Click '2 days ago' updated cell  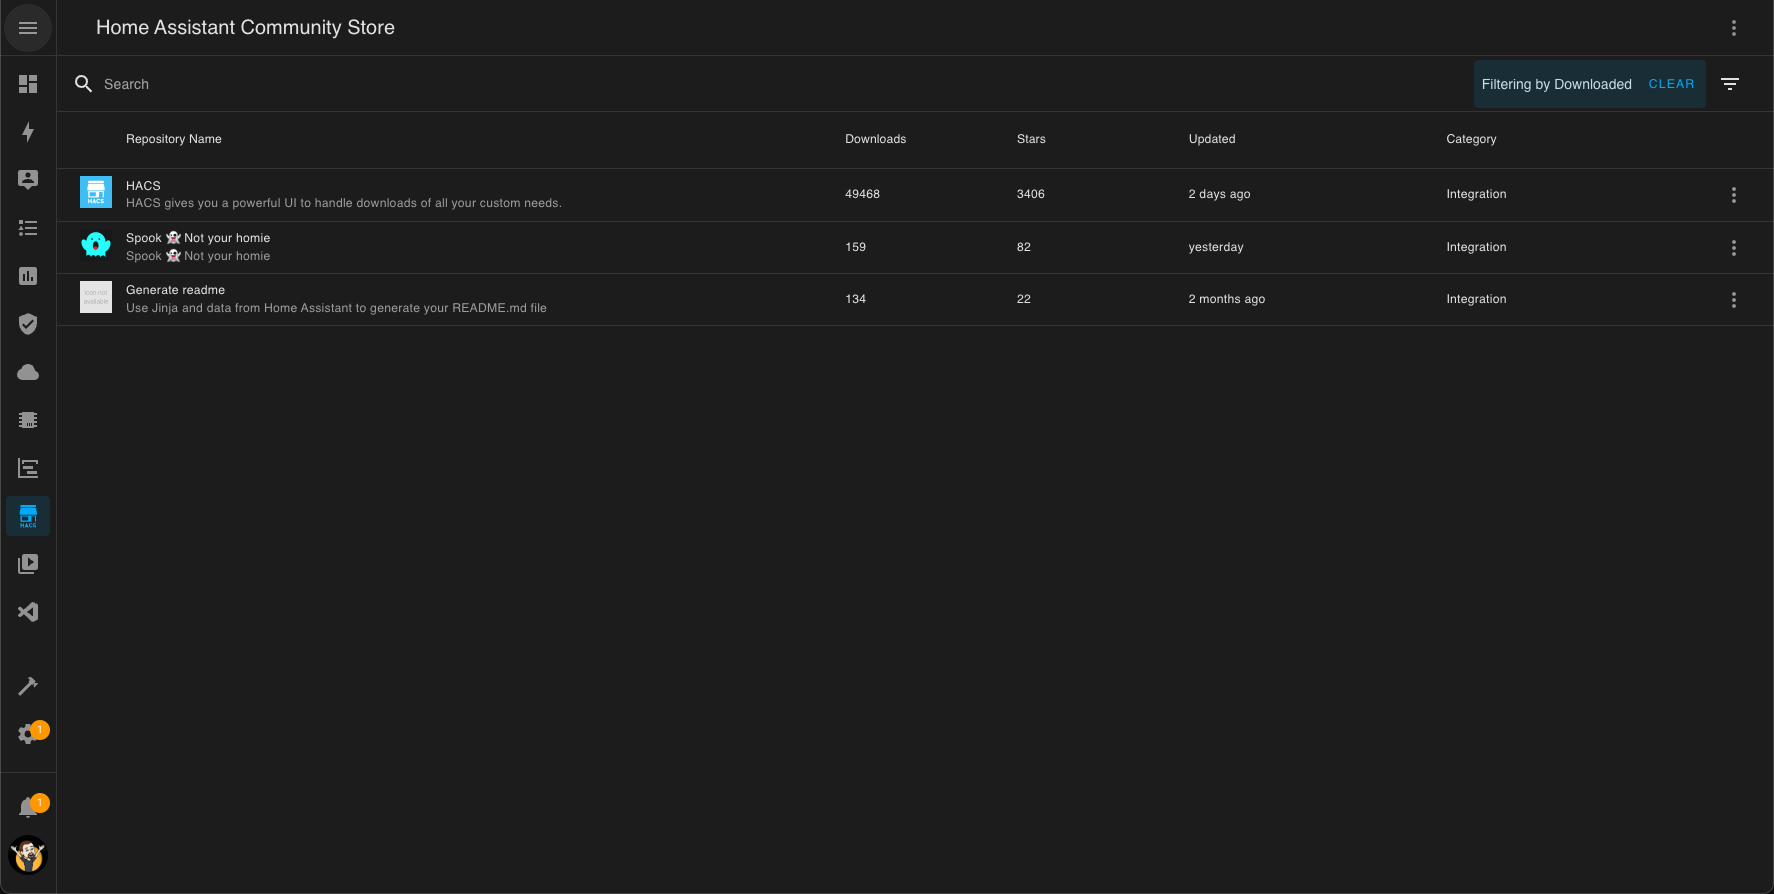point(1219,194)
